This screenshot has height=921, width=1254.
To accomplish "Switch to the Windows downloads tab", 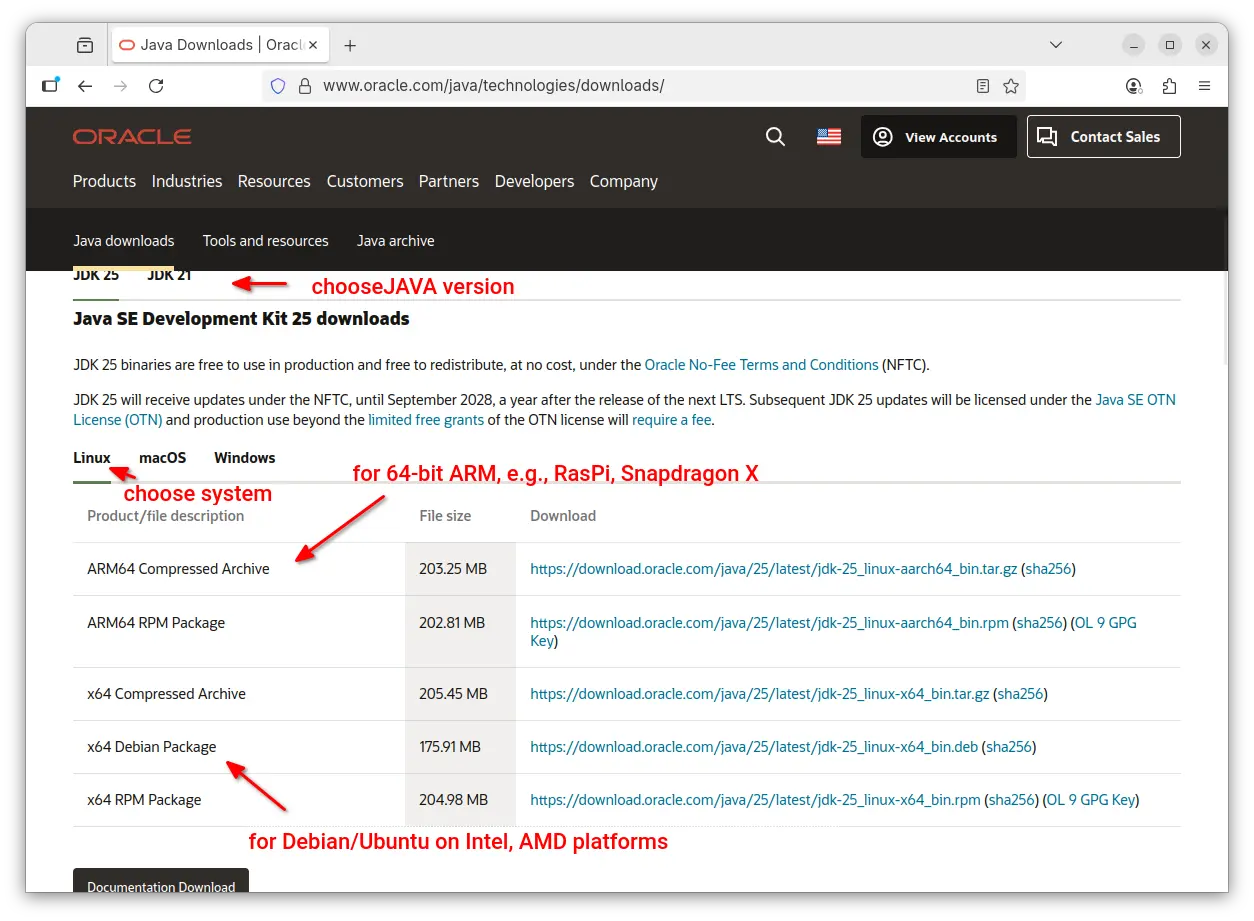I will tap(244, 458).
